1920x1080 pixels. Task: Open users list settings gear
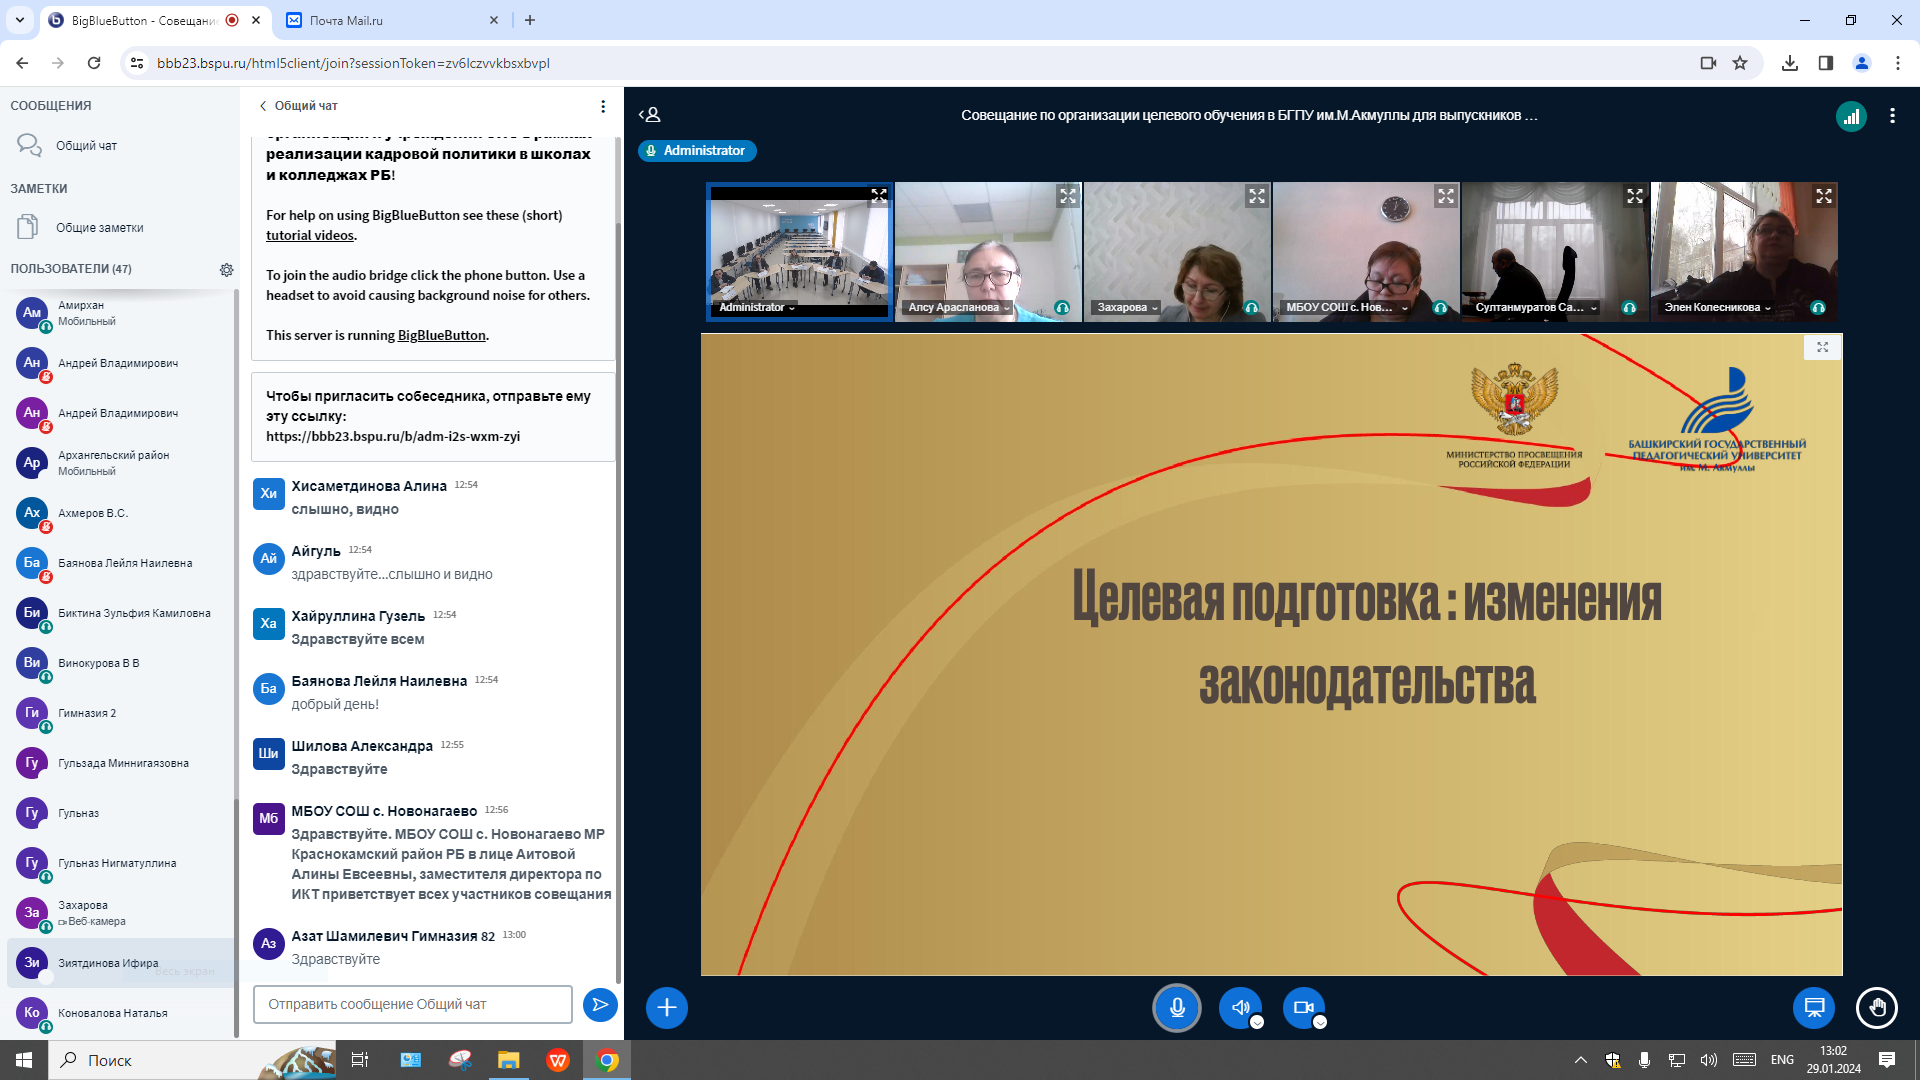pyautogui.click(x=227, y=269)
